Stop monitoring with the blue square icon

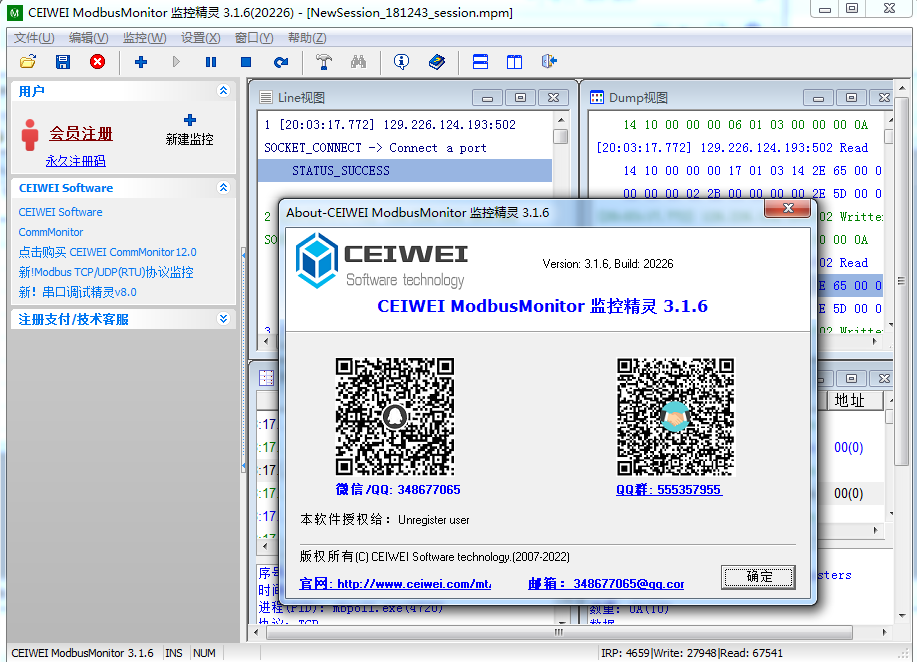click(246, 61)
